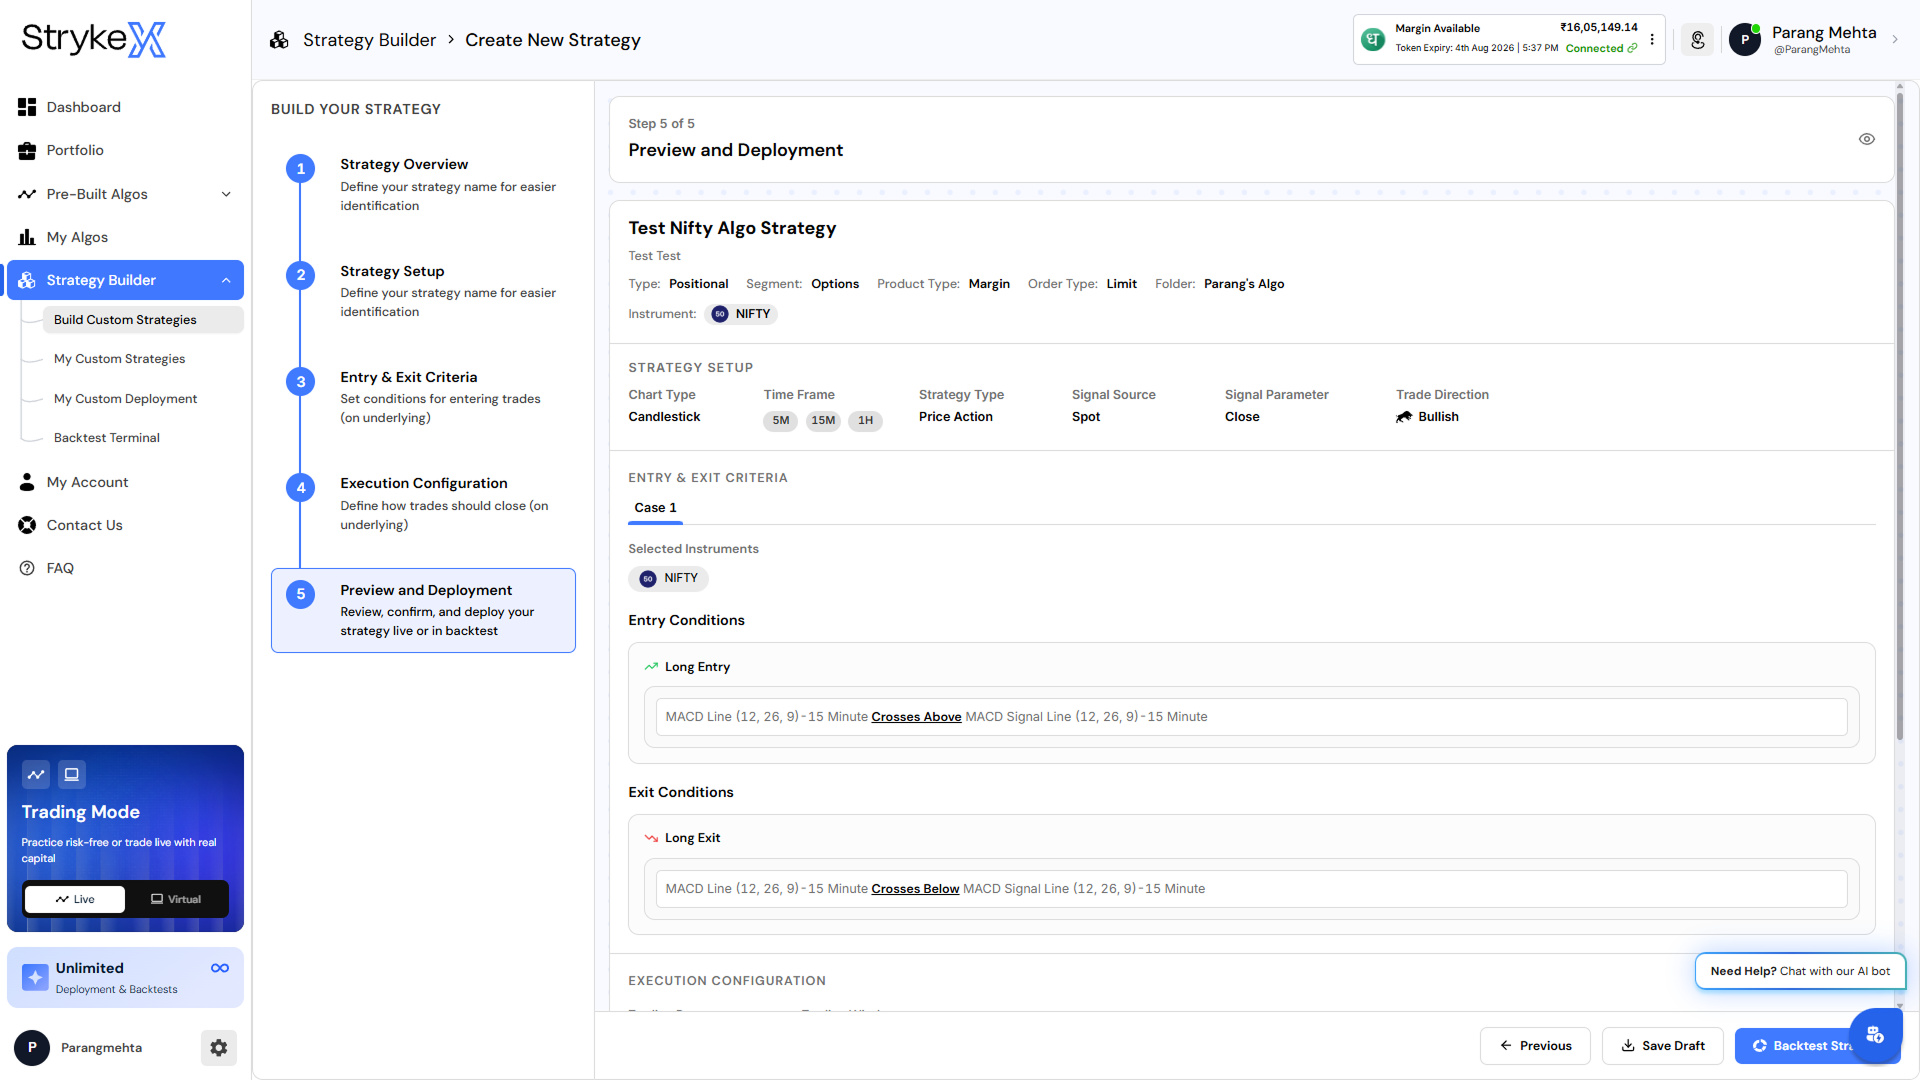Select step 5 Preview and Deployment
Screen dimensions: 1920x1080
423,610
